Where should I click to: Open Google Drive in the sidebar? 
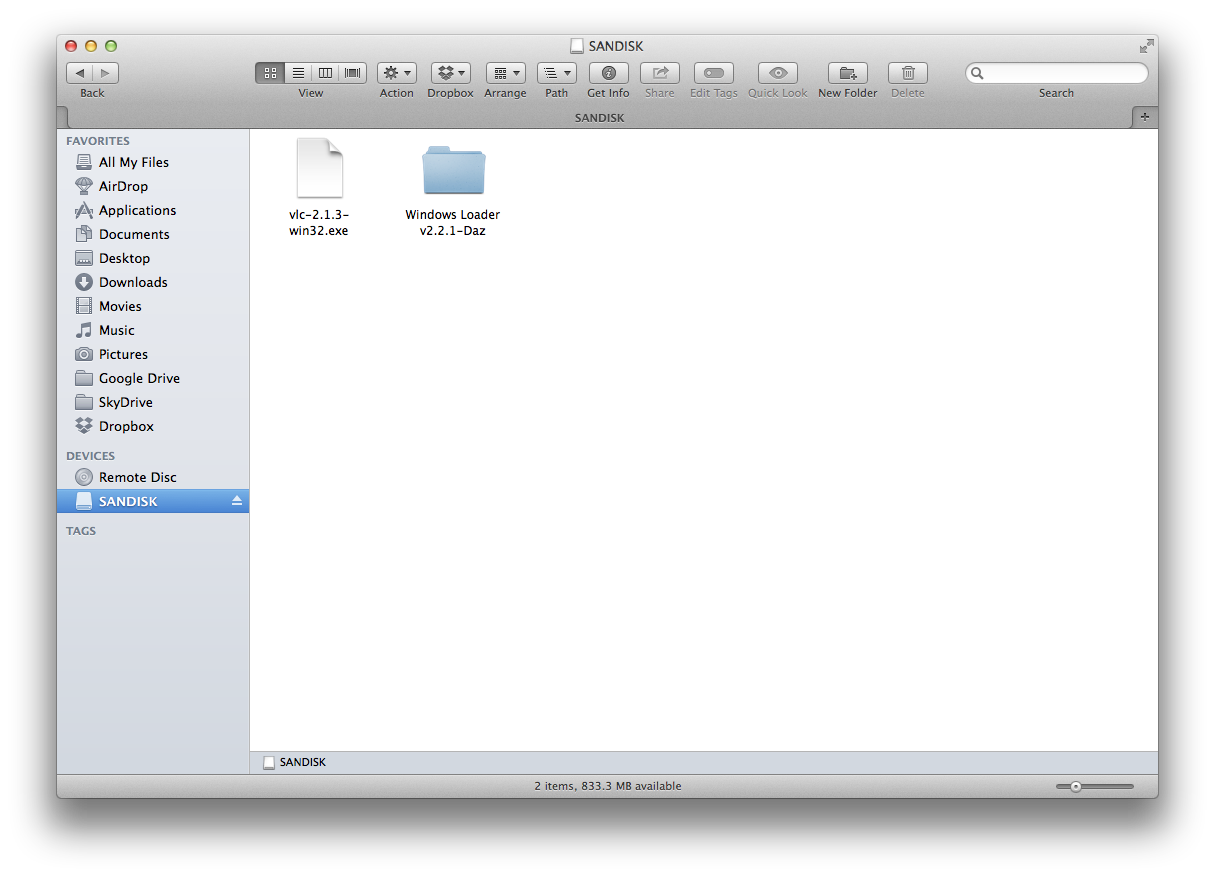coord(153,378)
